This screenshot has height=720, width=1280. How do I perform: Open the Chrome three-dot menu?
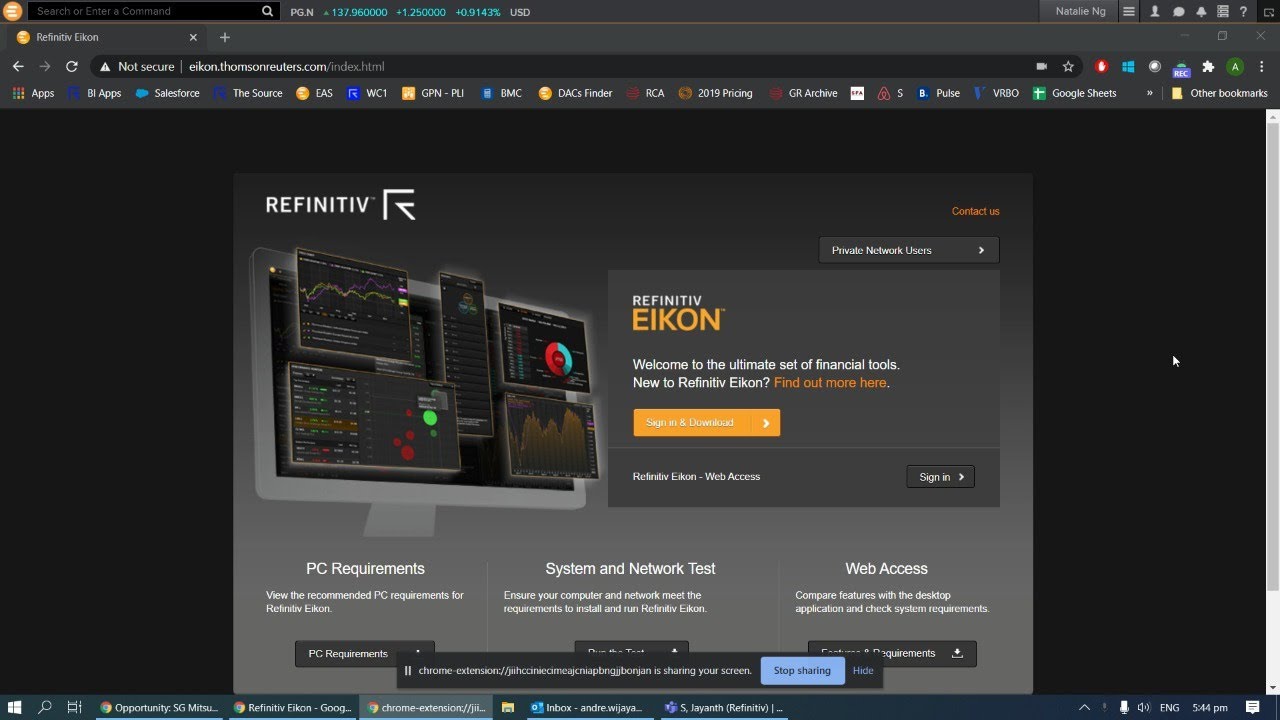pos(1260,66)
